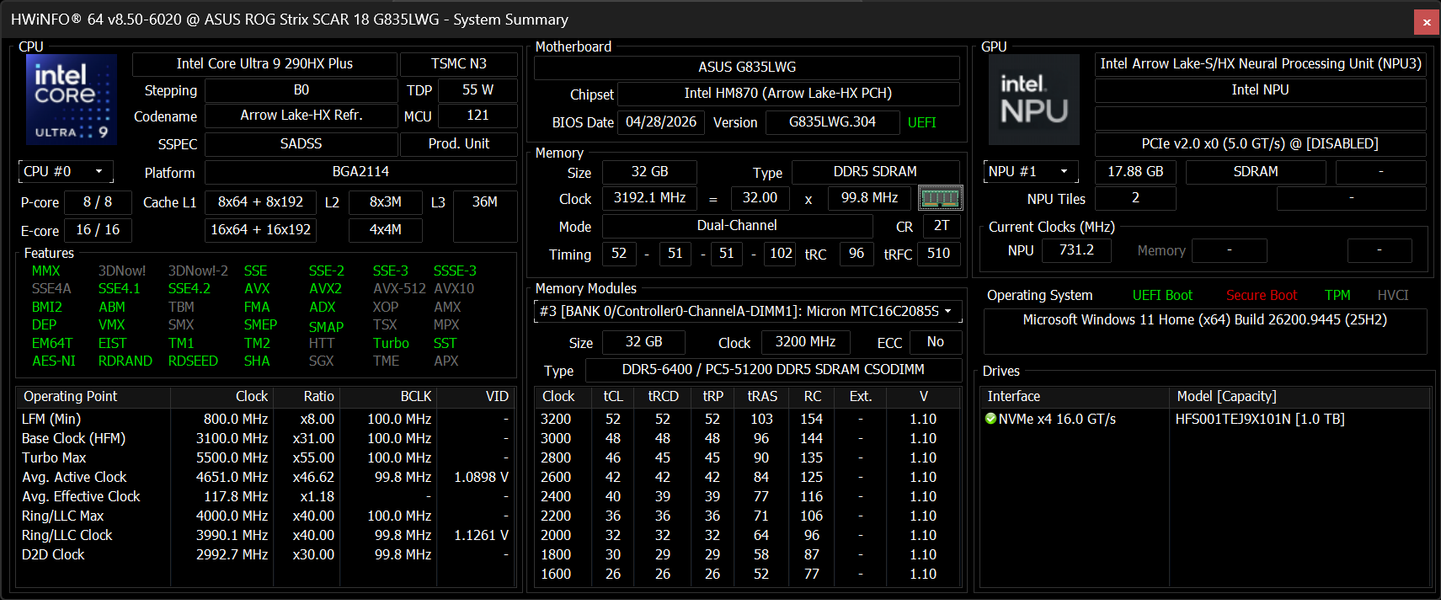The image size is (1441, 600).
Task: Open the memory module dropdown showing Micron MTC16C2085S
Action: (748, 311)
